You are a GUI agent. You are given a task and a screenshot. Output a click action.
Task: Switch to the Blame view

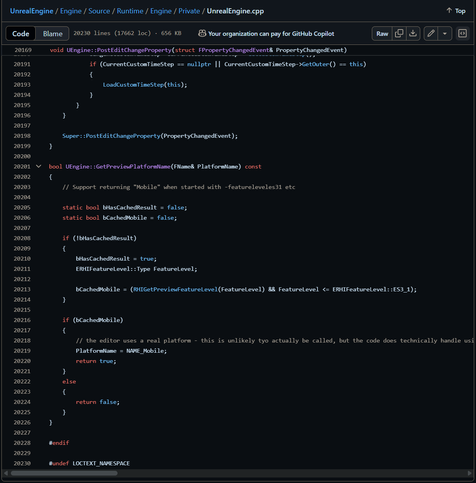pyautogui.click(x=52, y=34)
